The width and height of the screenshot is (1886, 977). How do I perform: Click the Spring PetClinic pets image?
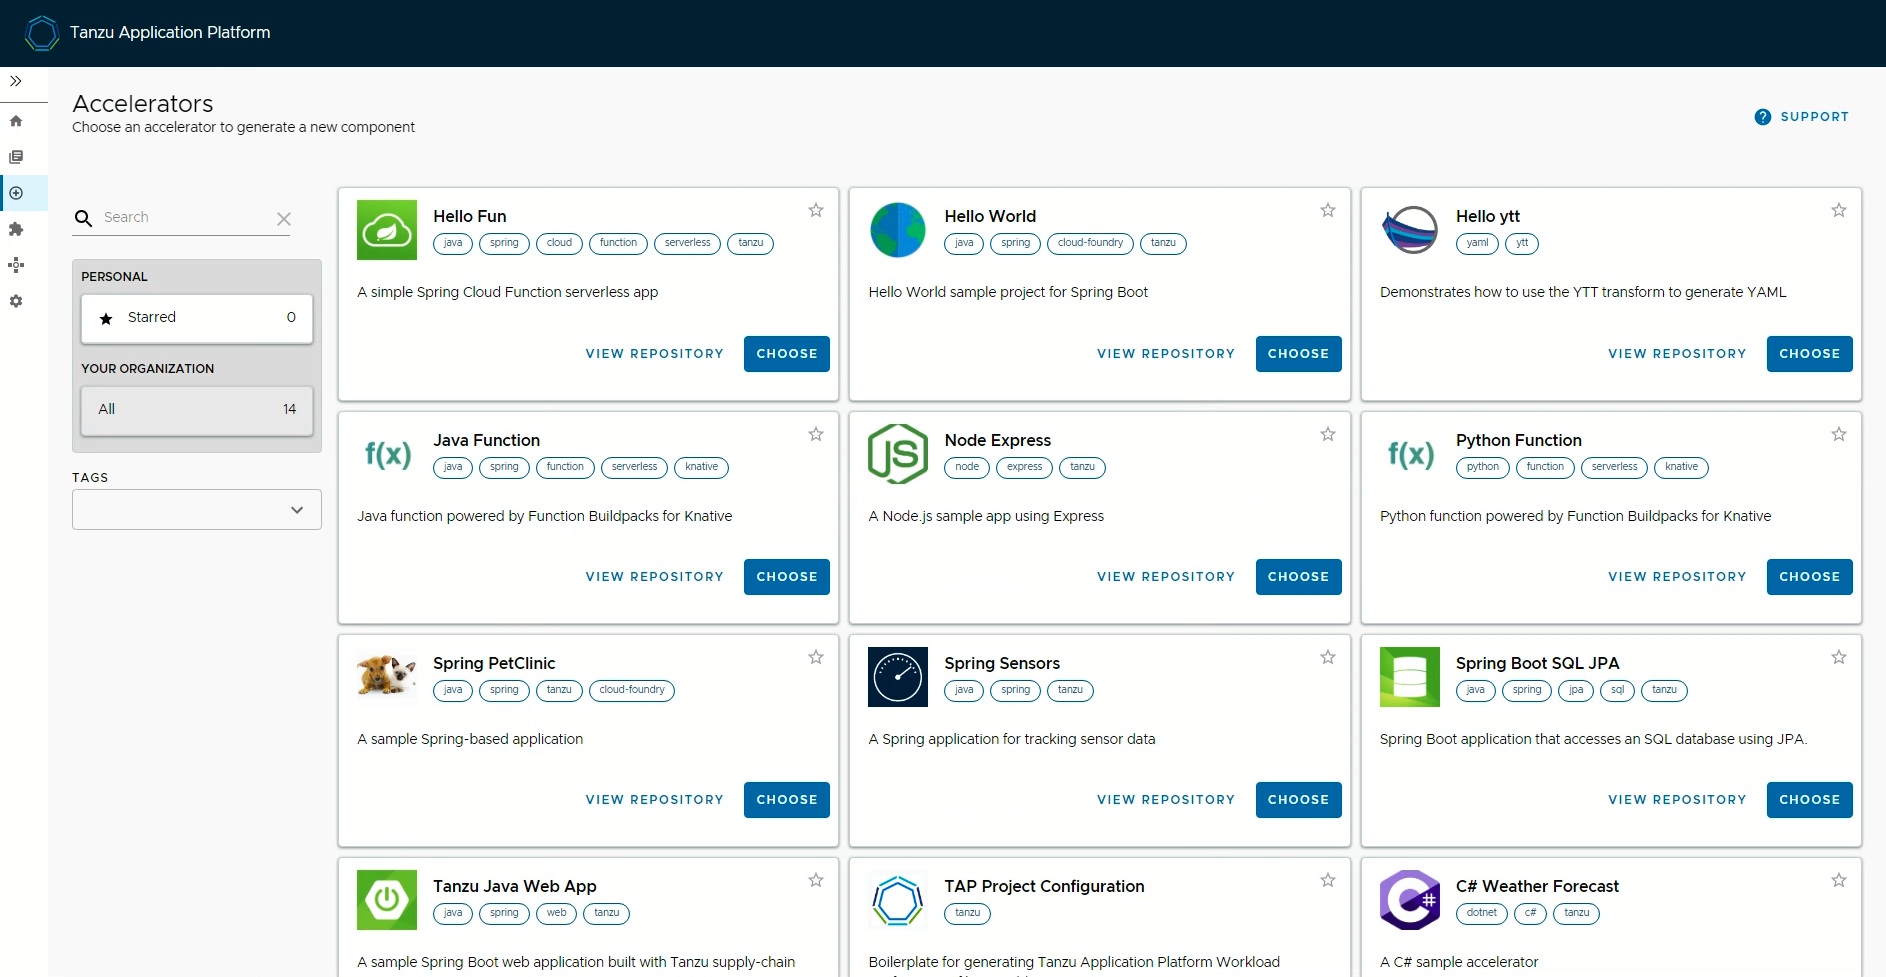pos(387,675)
